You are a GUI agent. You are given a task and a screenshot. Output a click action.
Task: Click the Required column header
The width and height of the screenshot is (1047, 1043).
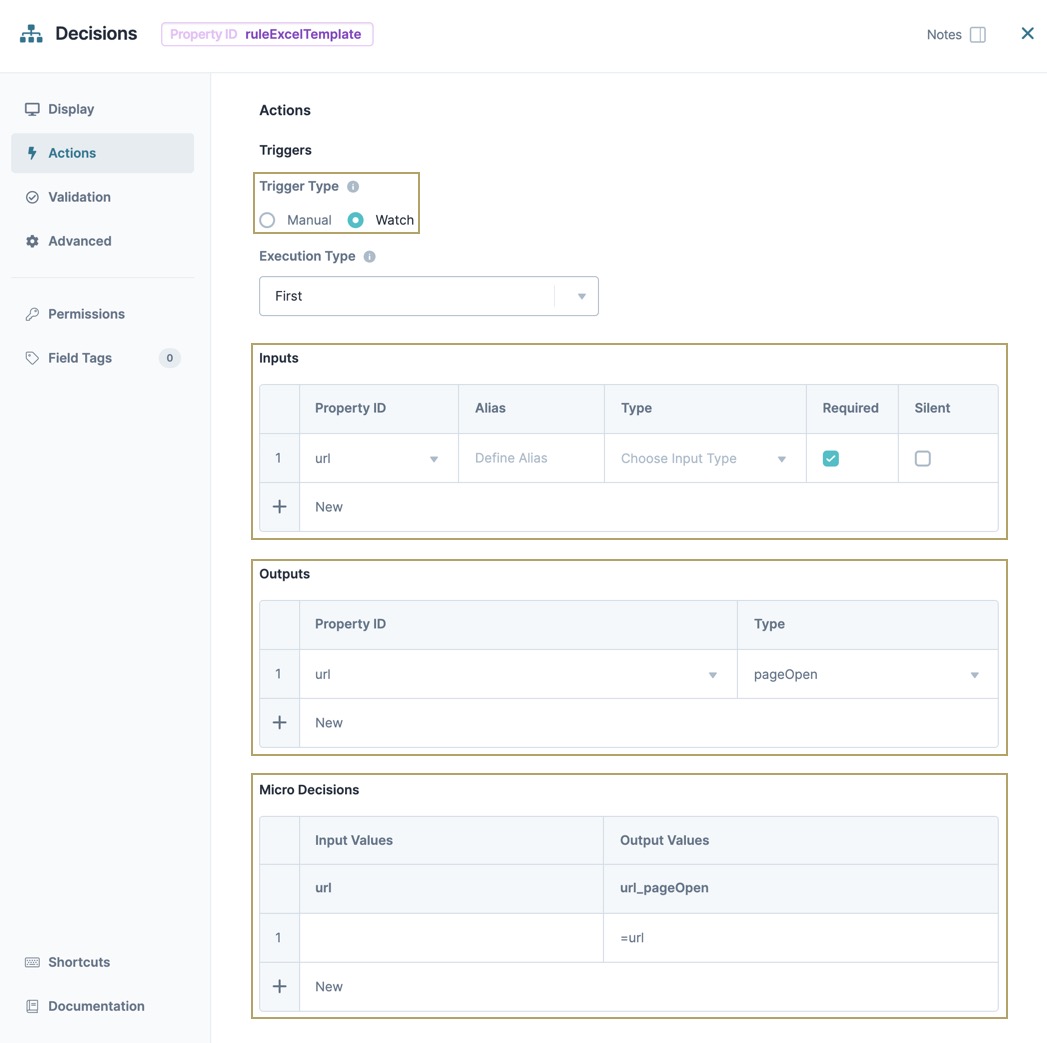pos(850,408)
